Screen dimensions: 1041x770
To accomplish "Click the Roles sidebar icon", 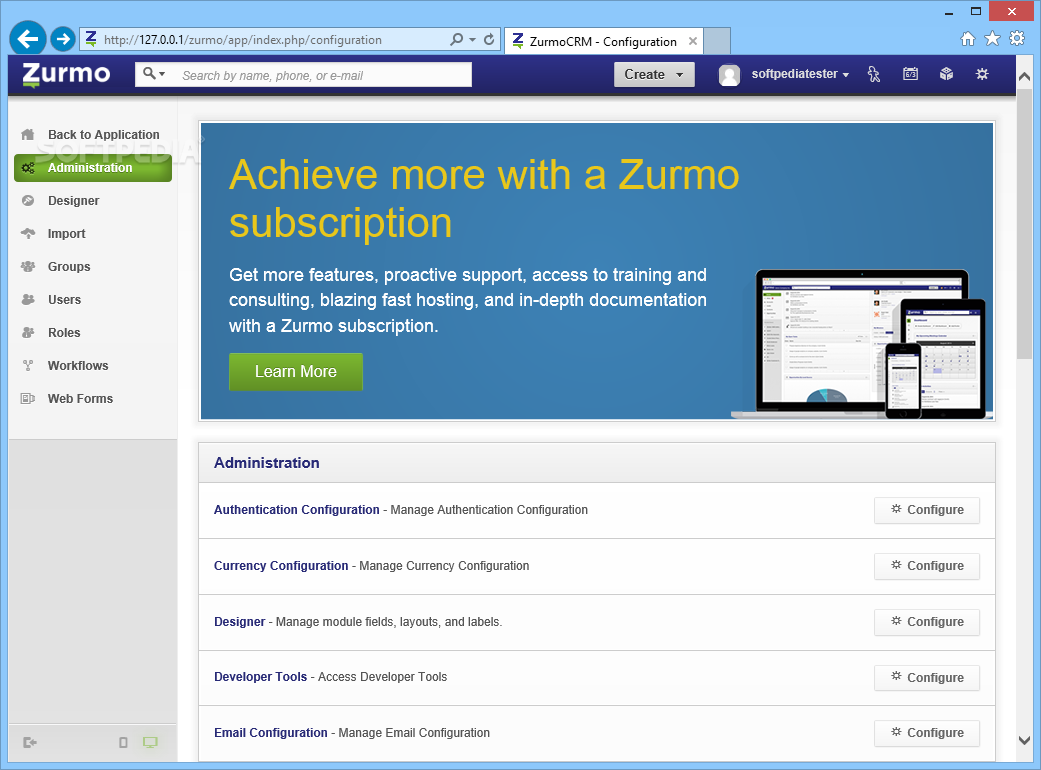I will 28,333.
